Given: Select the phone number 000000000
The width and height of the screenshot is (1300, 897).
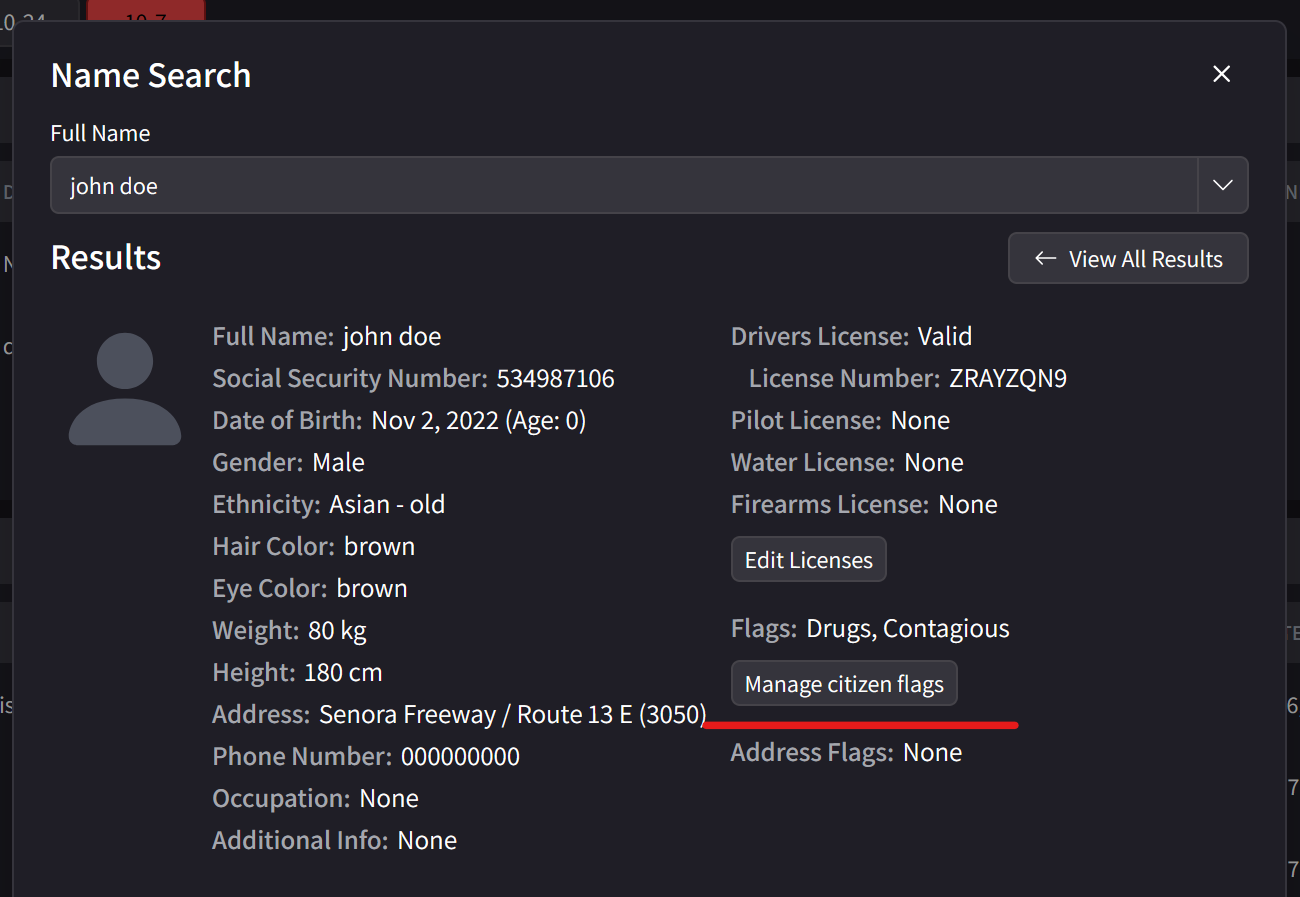Looking at the screenshot, I should pyautogui.click(x=461, y=756).
